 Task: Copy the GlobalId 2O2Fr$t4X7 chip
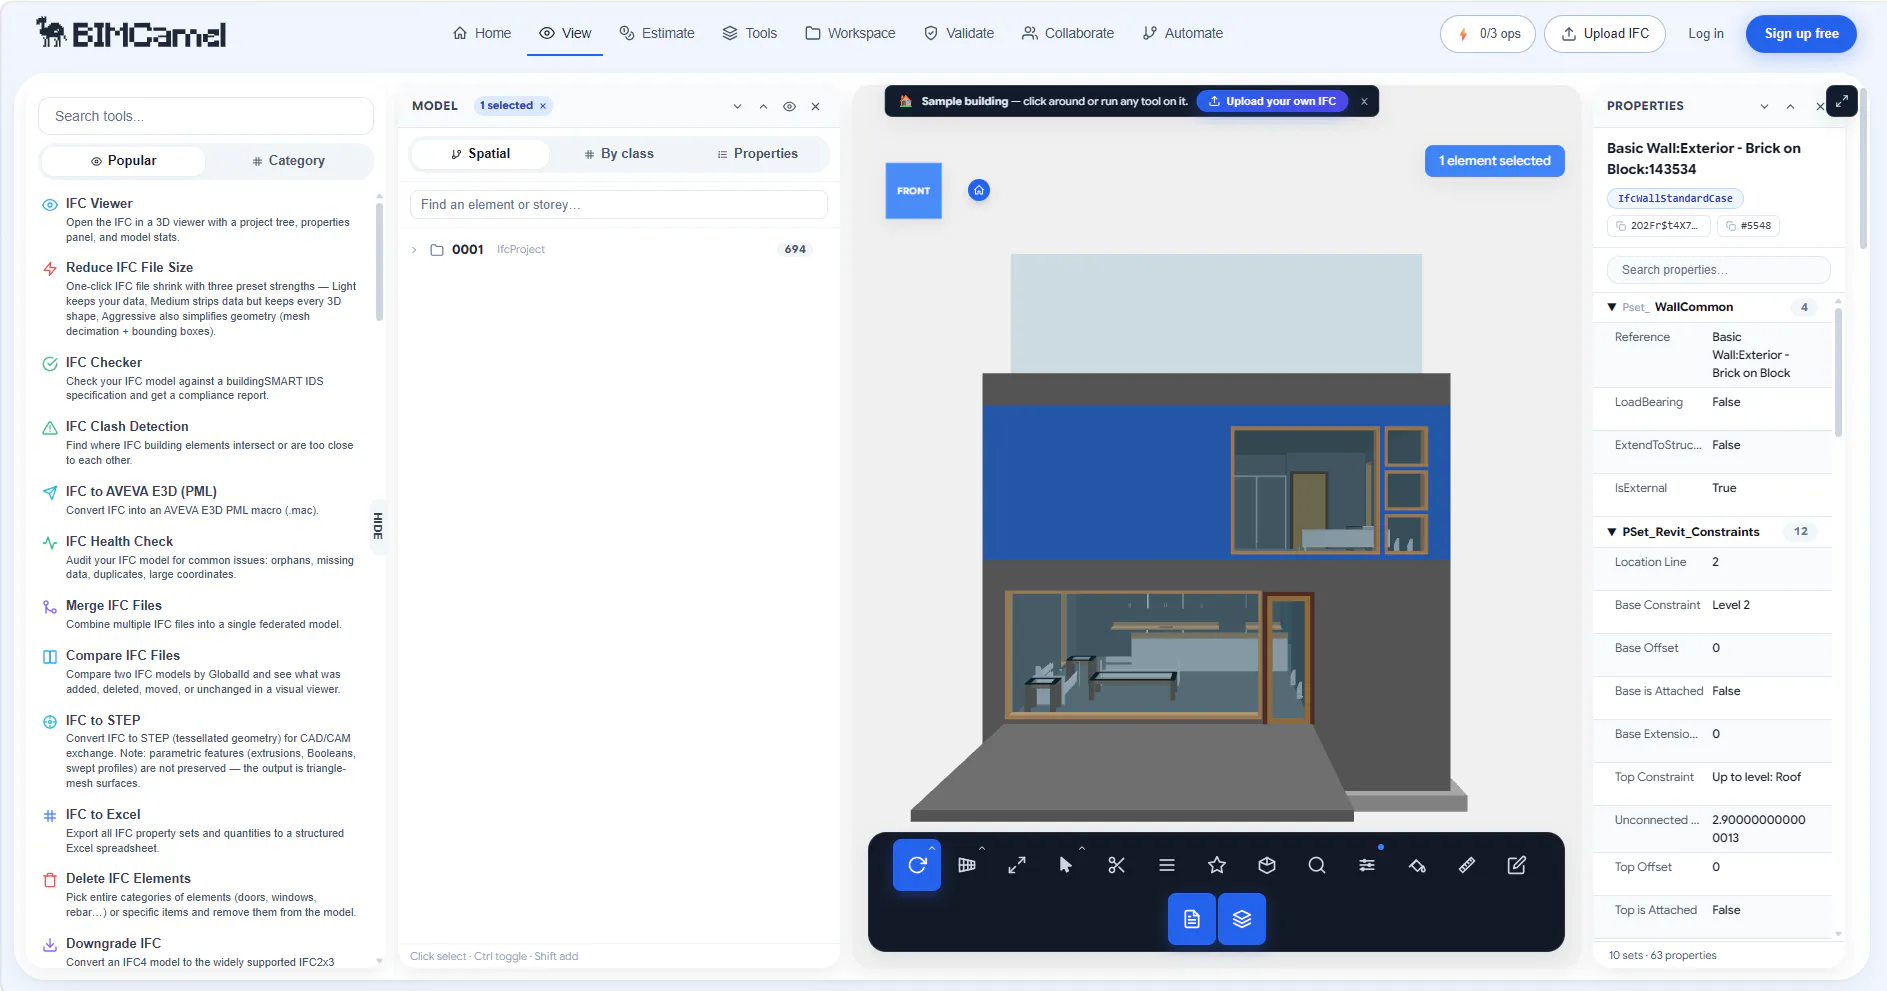coord(1658,226)
